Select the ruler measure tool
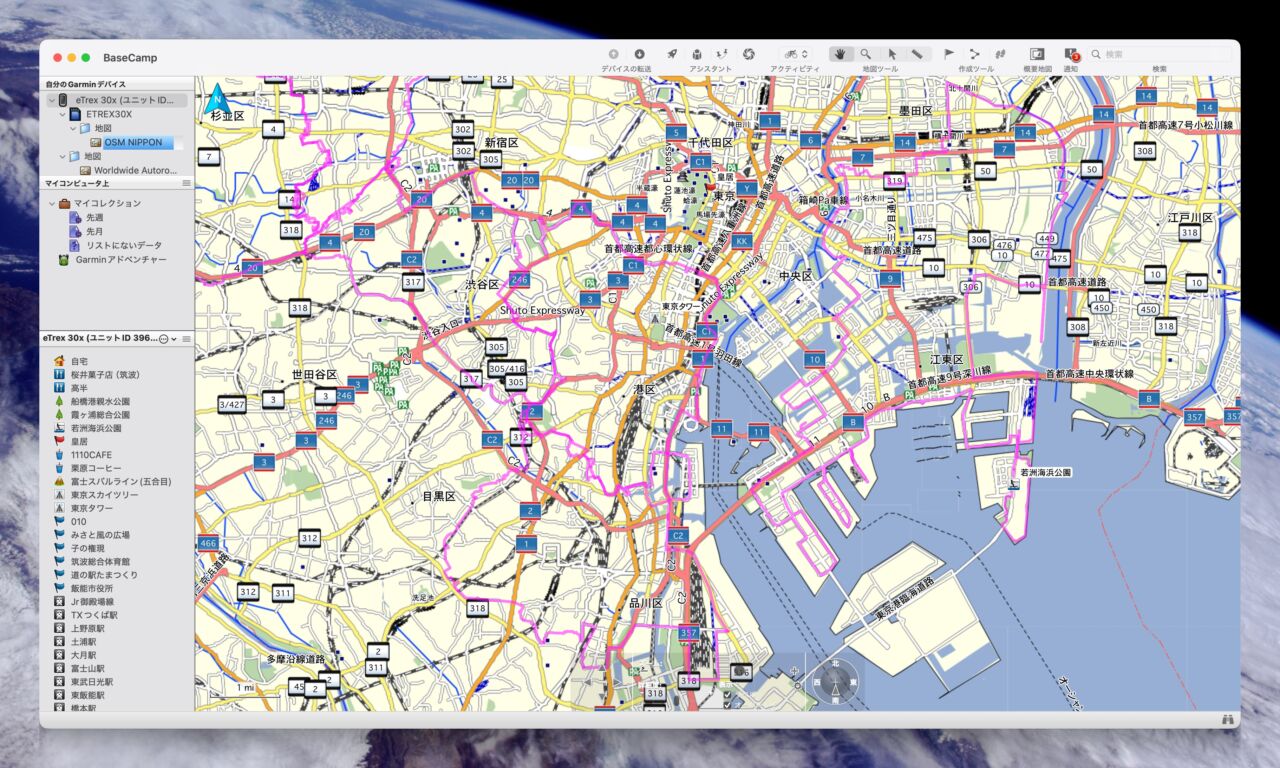The height and width of the screenshot is (768, 1280). click(x=917, y=54)
